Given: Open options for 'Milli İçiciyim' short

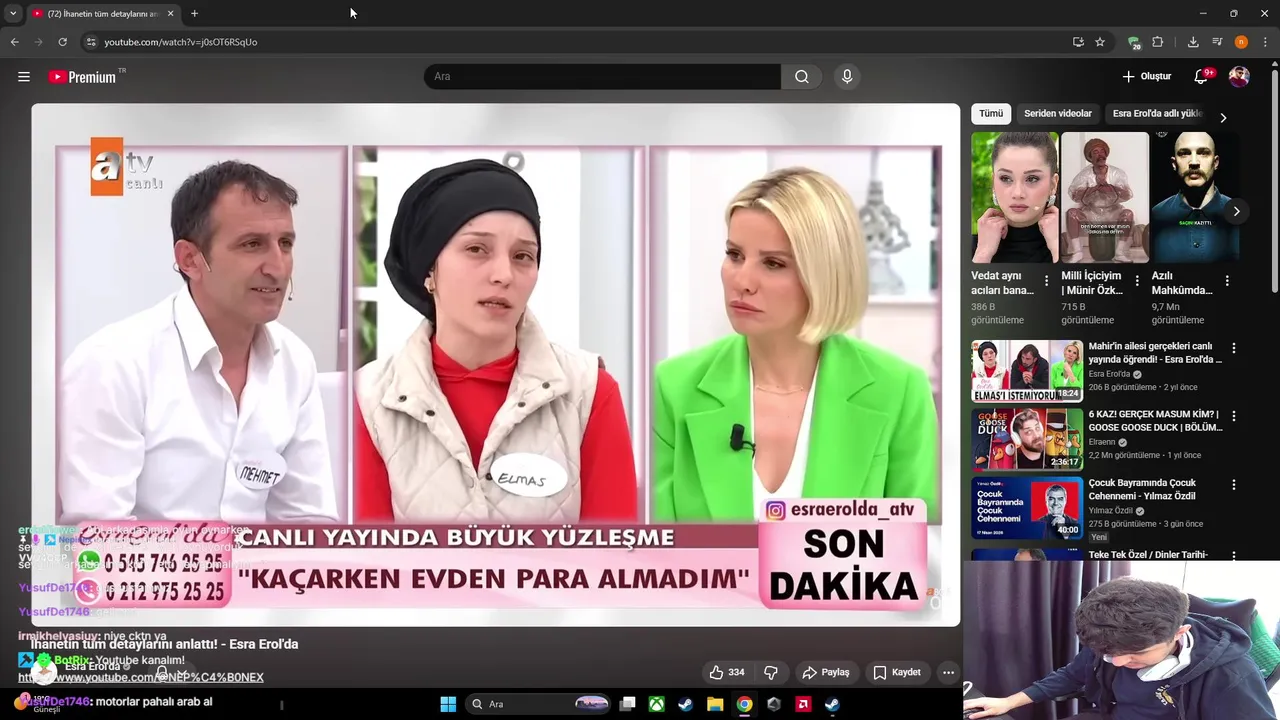Looking at the screenshot, I should 1137,282.
